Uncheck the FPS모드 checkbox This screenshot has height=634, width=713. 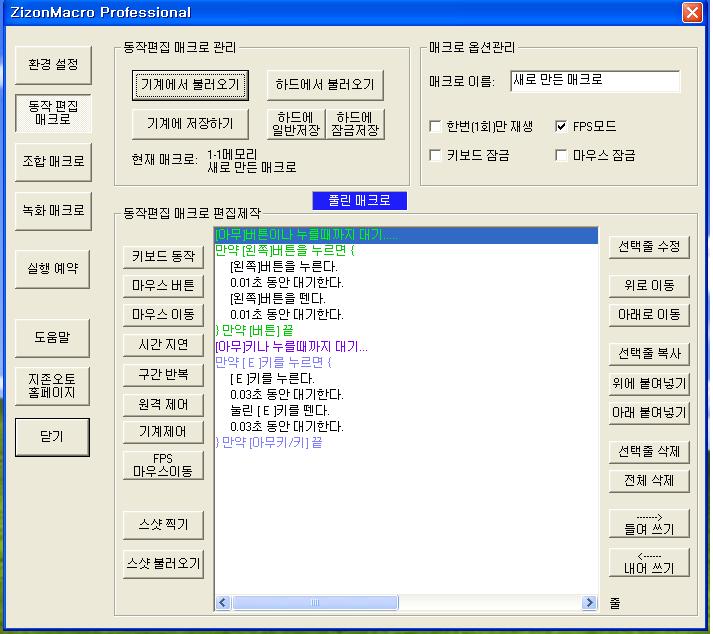562,127
